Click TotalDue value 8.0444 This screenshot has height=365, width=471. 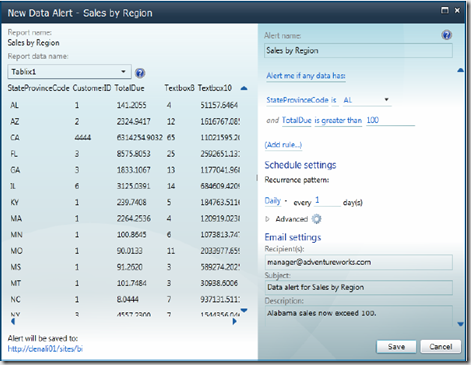(x=127, y=299)
